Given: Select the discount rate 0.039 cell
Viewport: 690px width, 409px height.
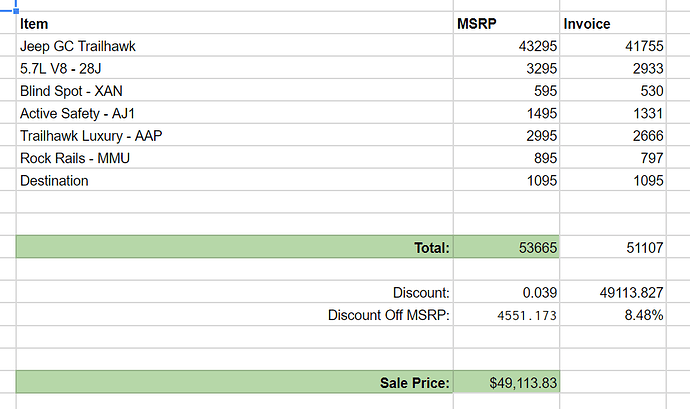Looking at the screenshot, I should (506, 292).
